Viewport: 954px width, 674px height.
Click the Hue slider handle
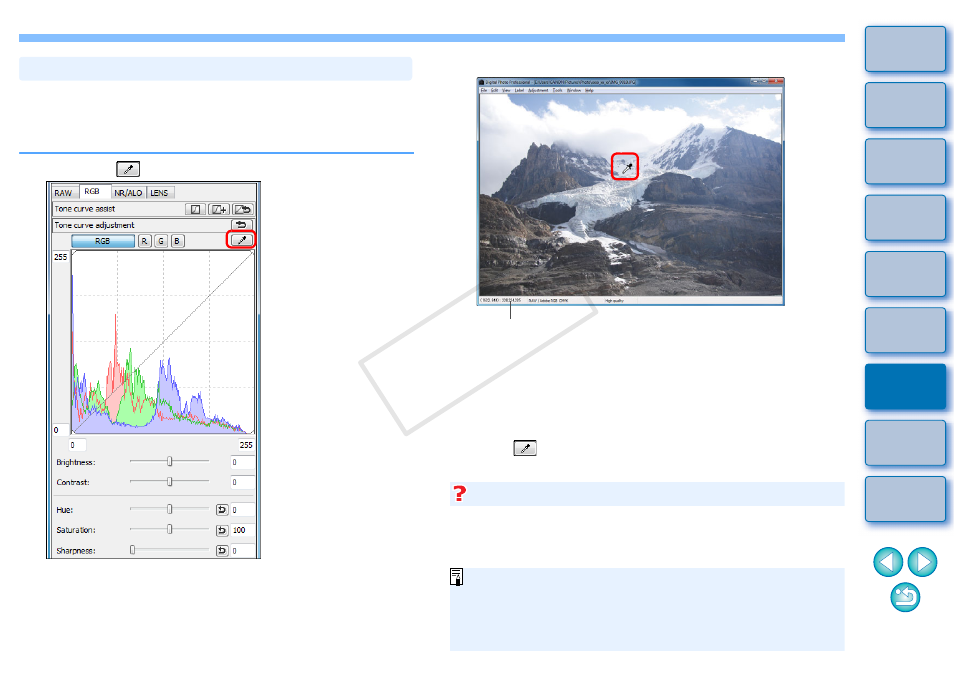click(170, 509)
